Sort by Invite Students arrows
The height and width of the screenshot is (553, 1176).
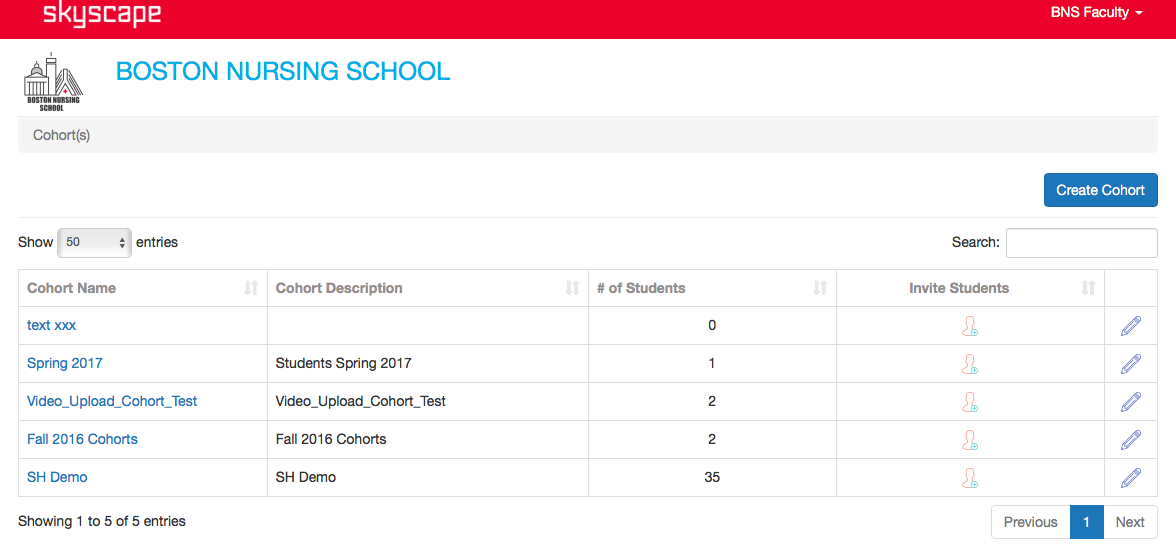pos(1088,287)
